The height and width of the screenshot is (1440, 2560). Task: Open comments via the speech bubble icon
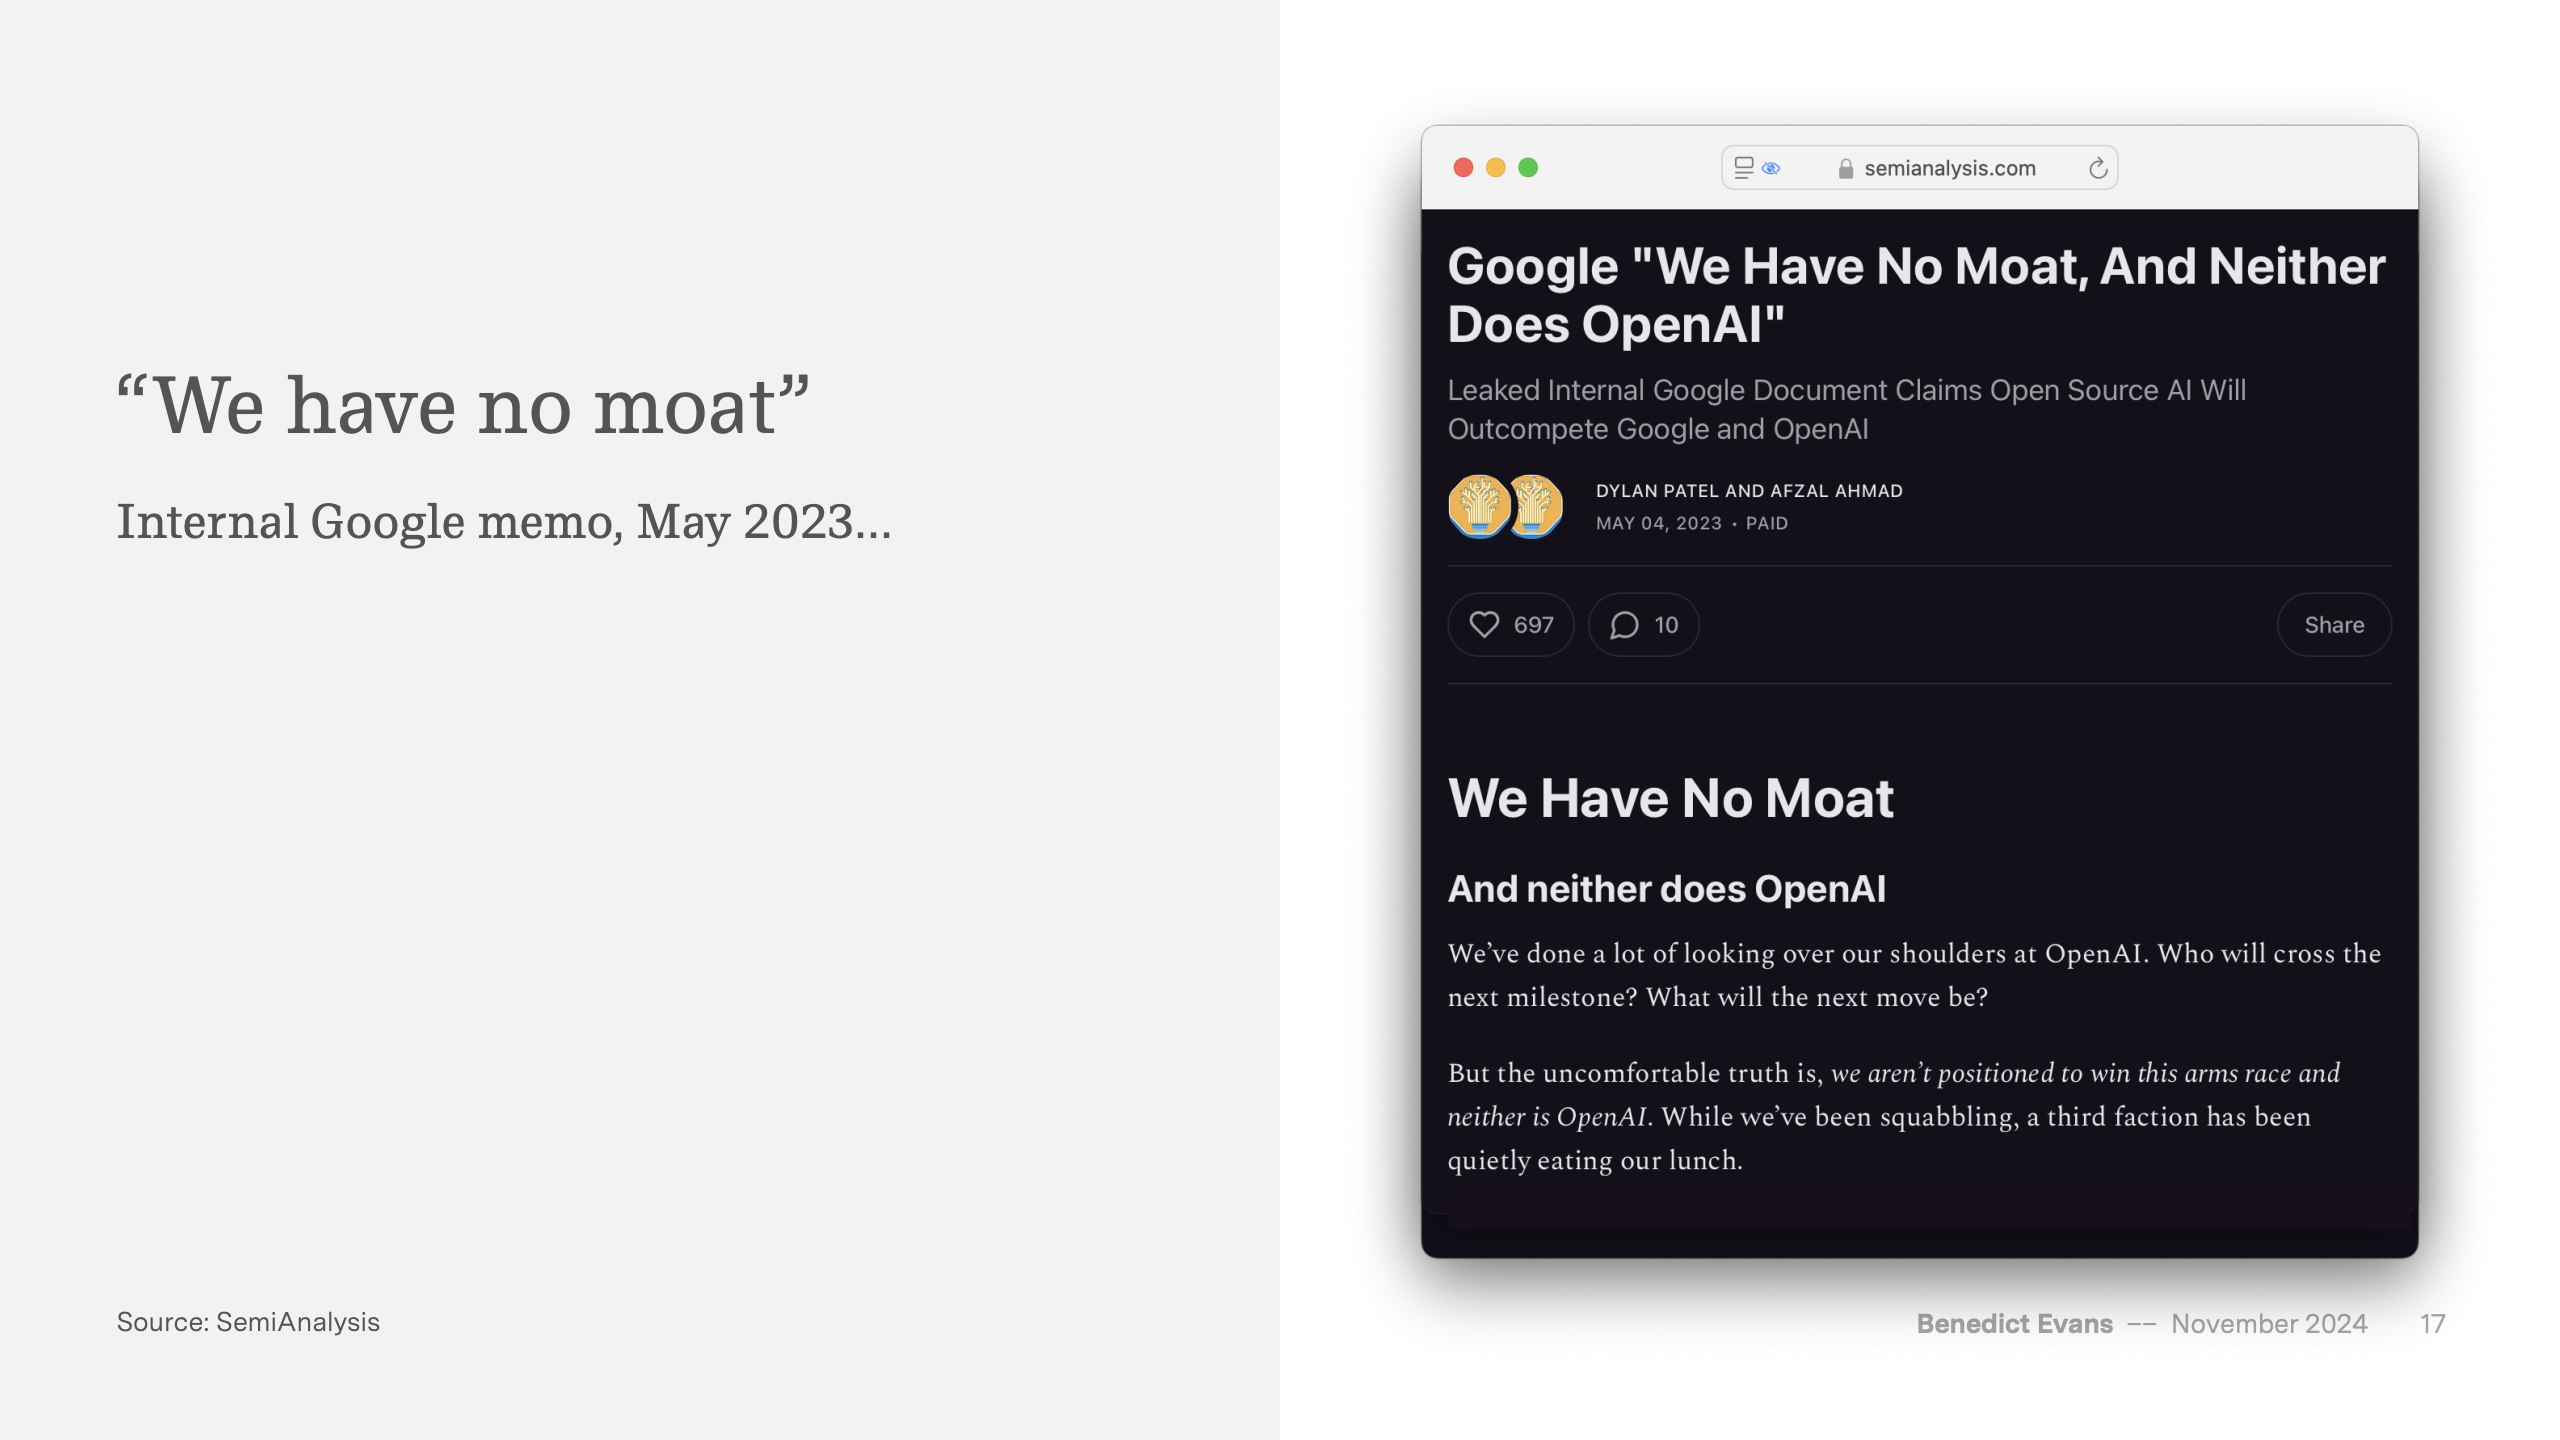1624,625
